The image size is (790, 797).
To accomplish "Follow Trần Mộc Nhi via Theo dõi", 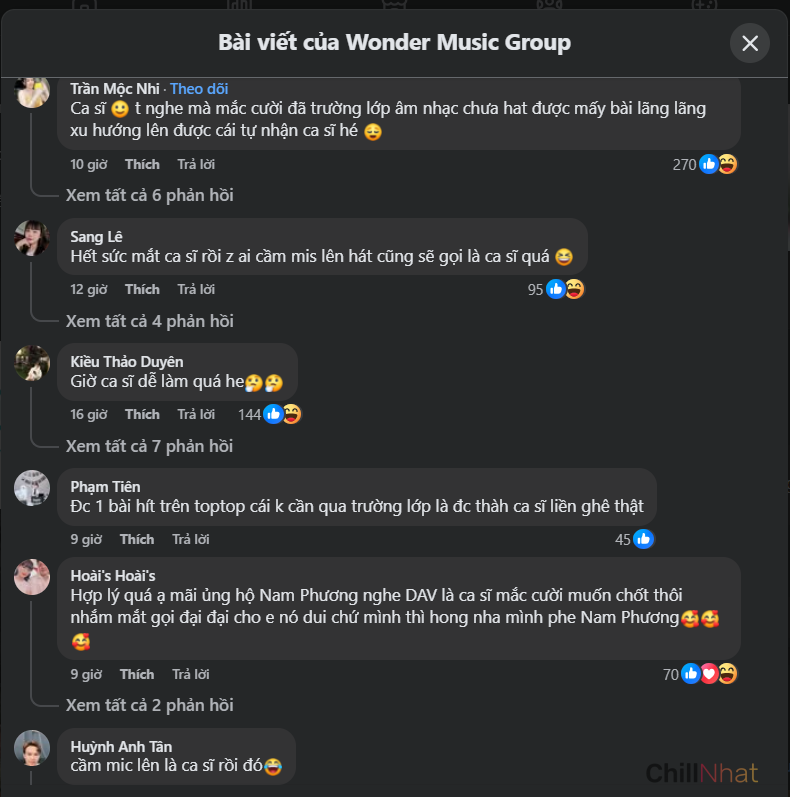I will [x=199, y=89].
